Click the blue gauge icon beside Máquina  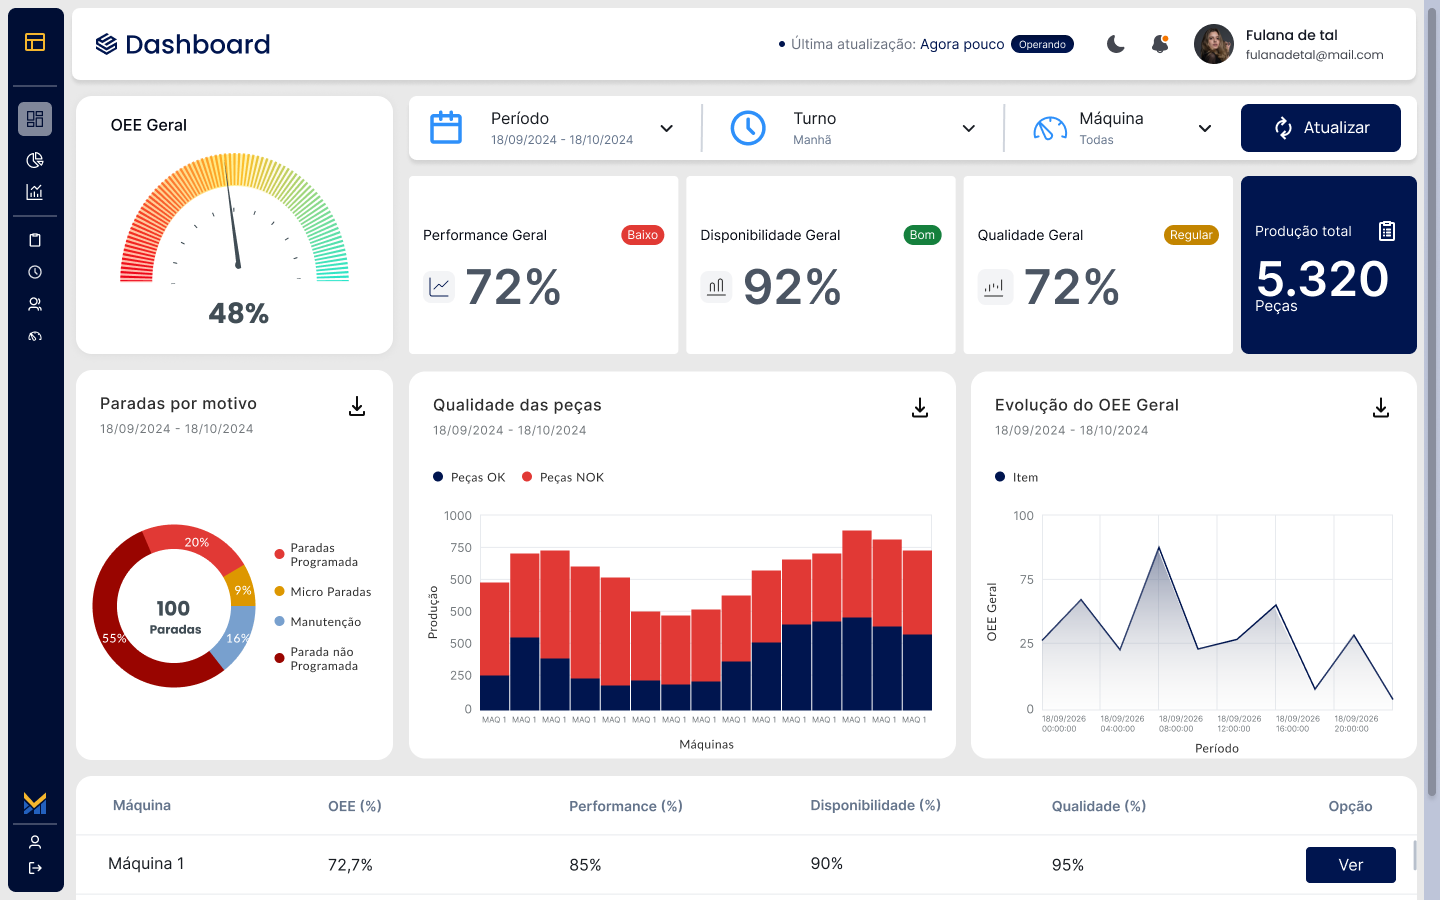tap(1050, 128)
